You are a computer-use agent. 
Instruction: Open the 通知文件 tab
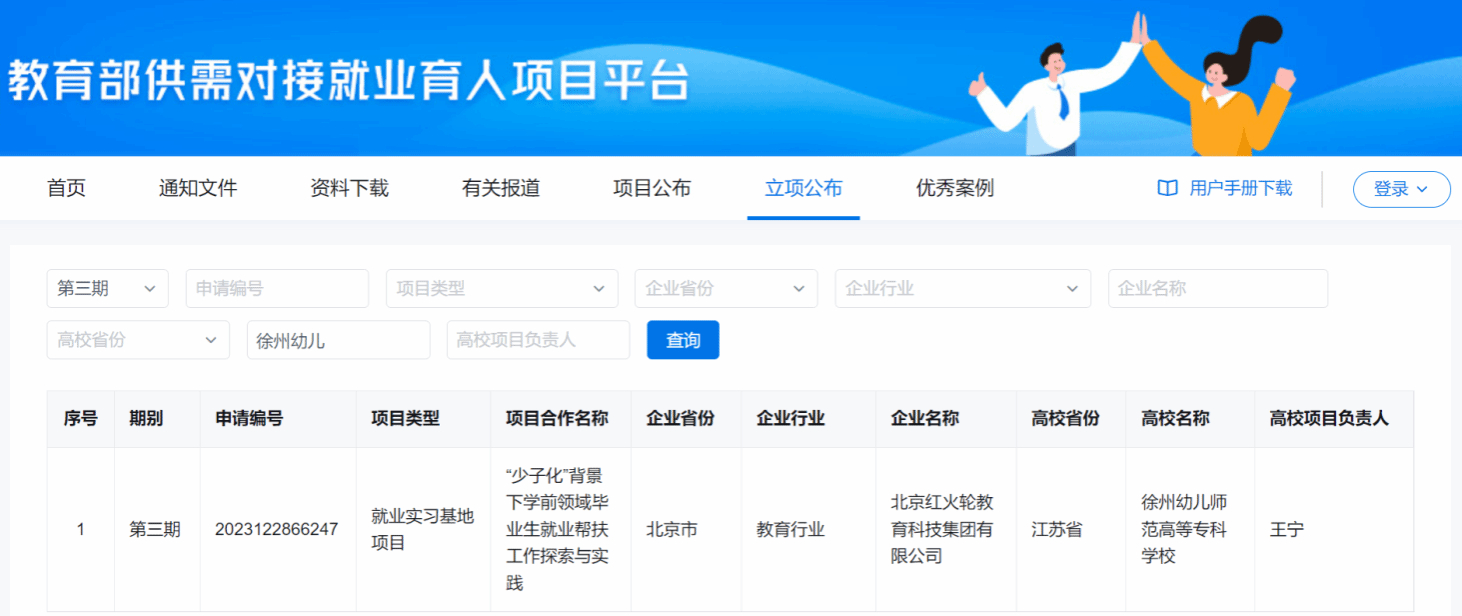click(198, 188)
